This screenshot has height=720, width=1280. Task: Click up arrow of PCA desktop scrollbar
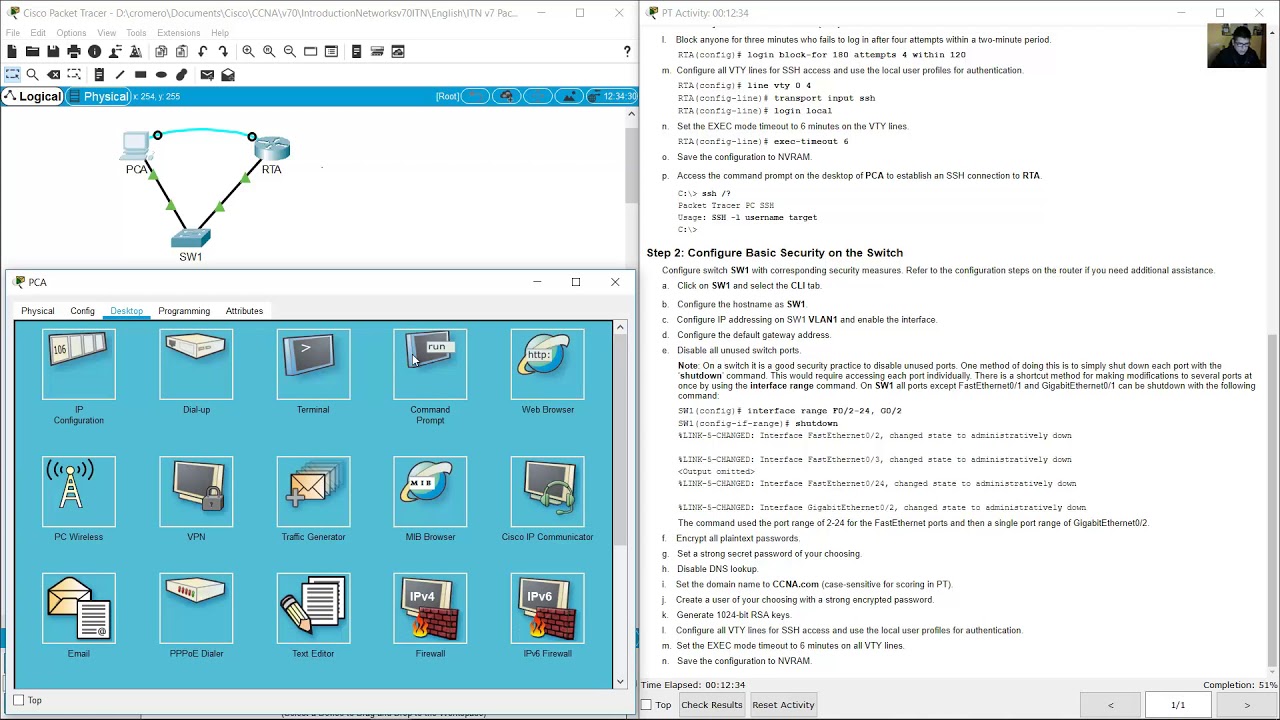point(620,327)
